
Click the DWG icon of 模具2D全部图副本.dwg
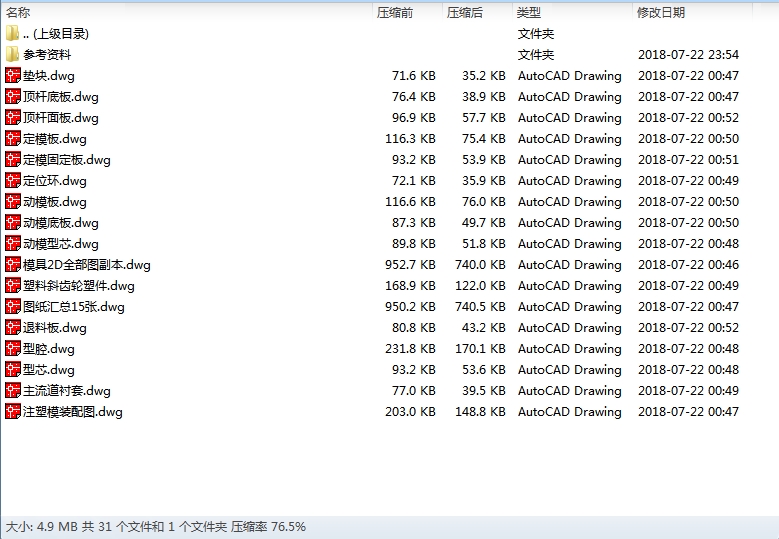tap(12, 264)
